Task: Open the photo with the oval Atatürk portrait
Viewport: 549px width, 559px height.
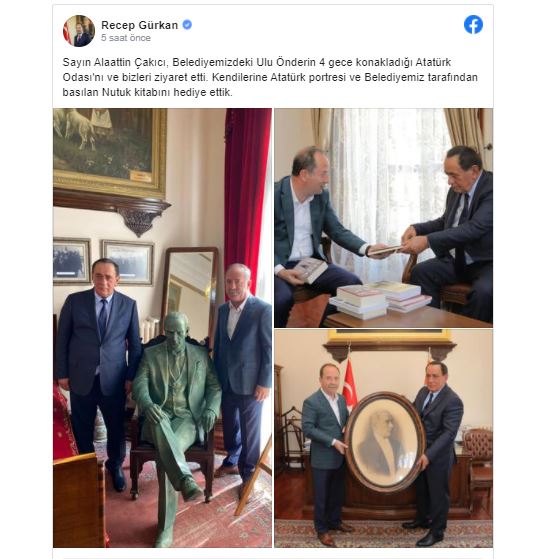Action: tap(383, 439)
